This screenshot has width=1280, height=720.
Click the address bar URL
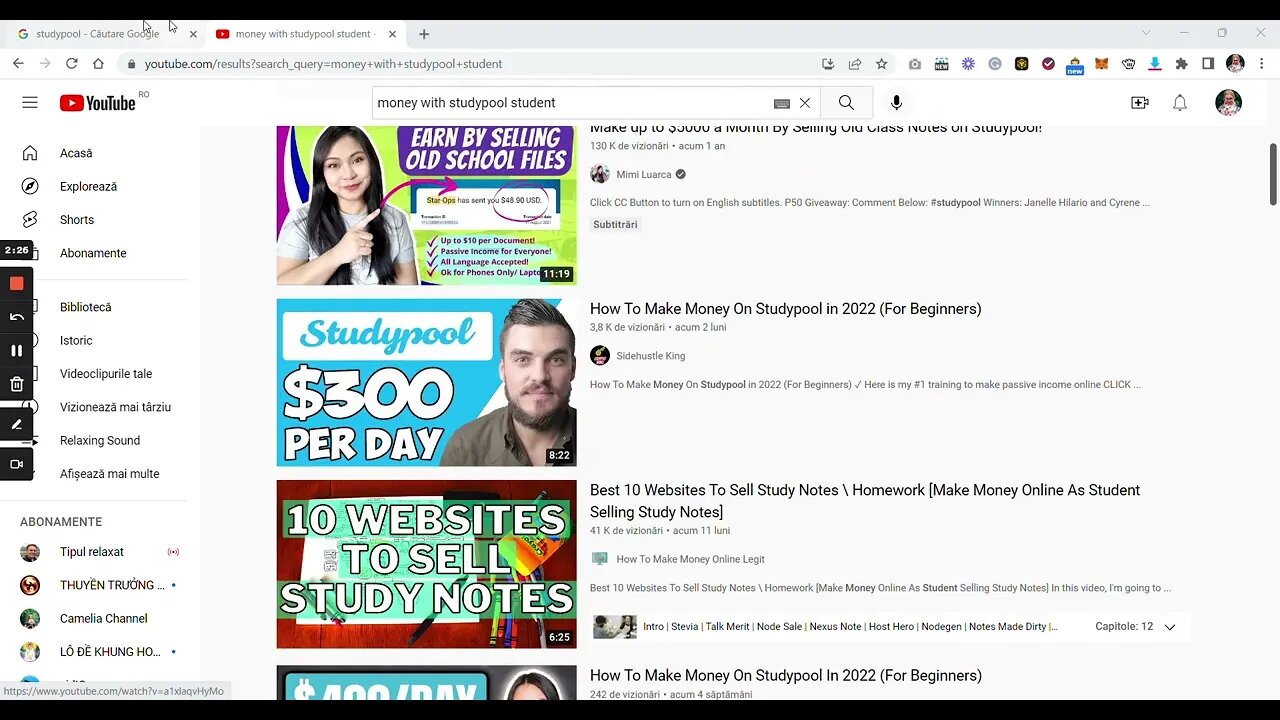point(323,64)
